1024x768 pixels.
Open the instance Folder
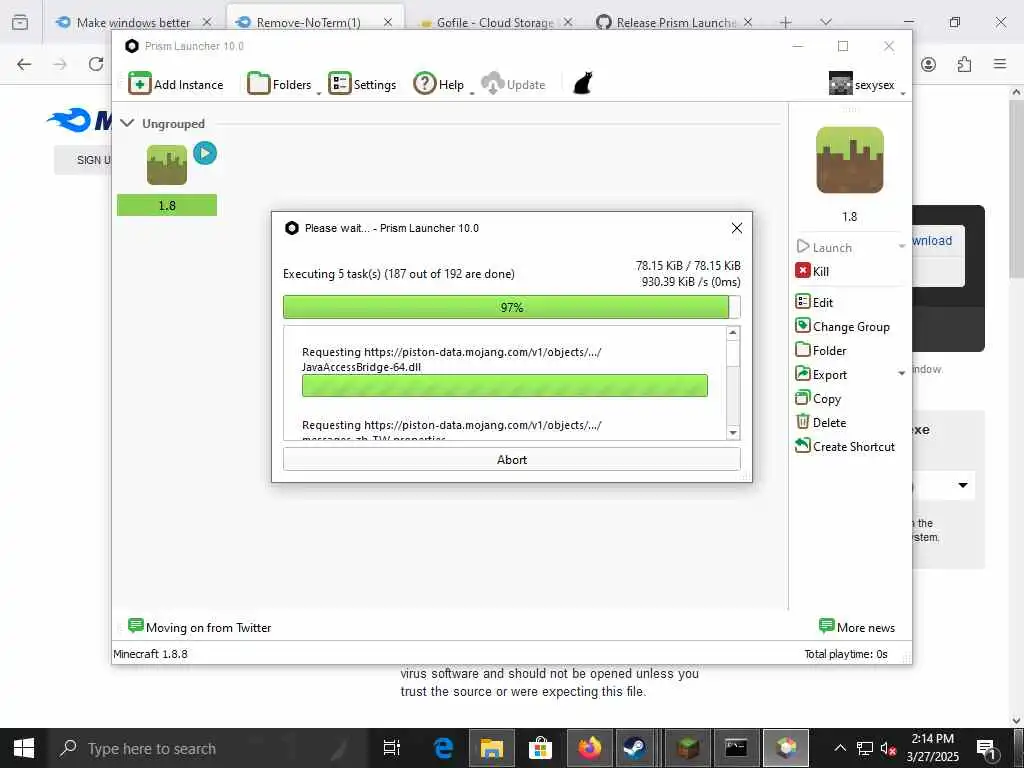tap(821, 351)
